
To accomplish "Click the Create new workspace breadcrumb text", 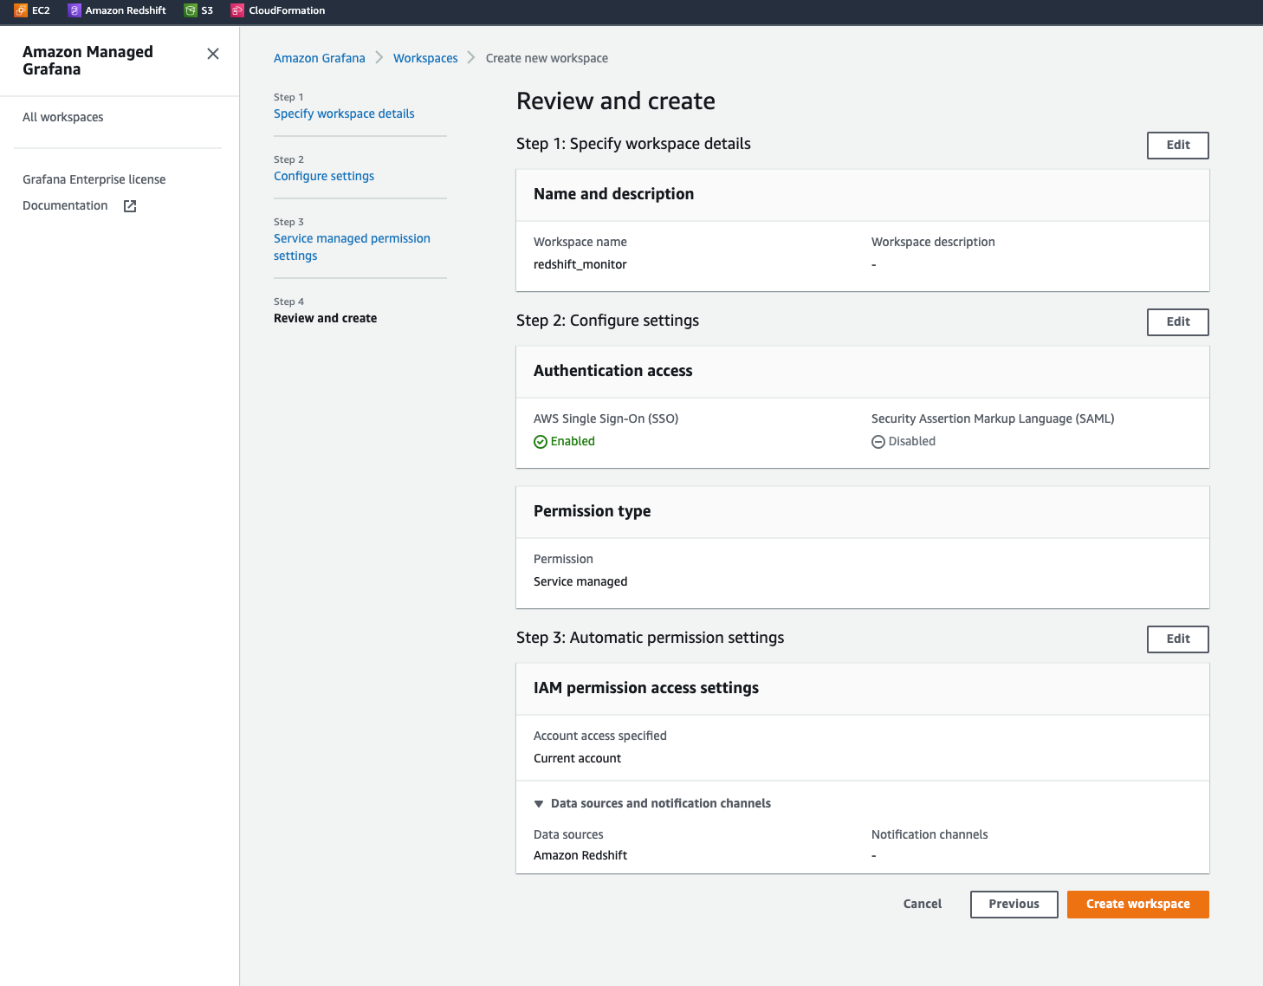I will tap(547, 58).
